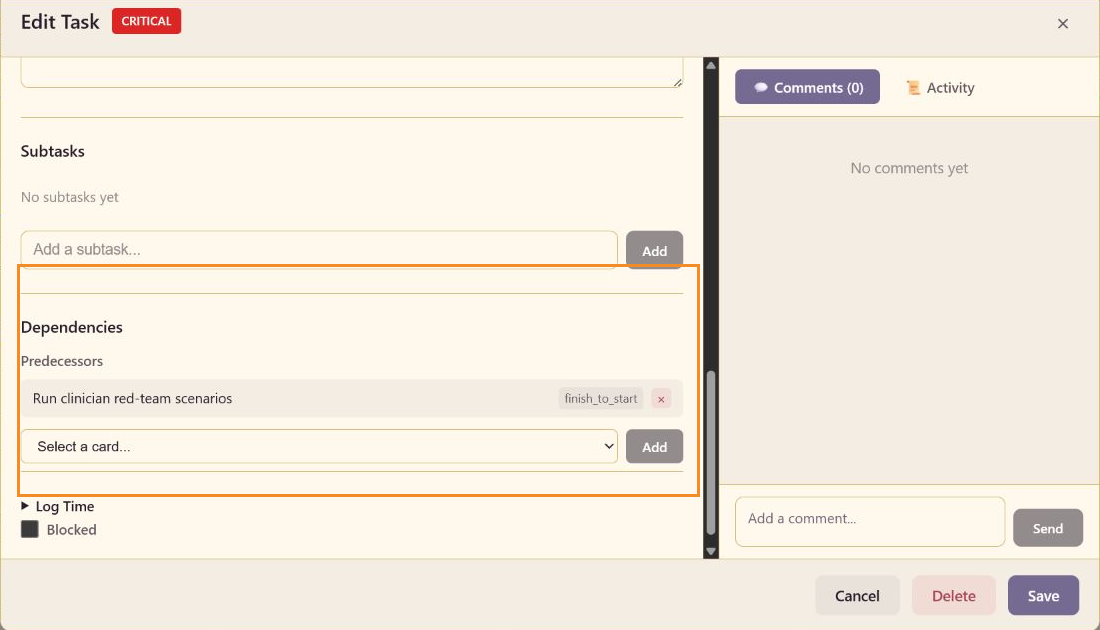
Task: Add the subtask with the Add button
Action: point(654,250)
